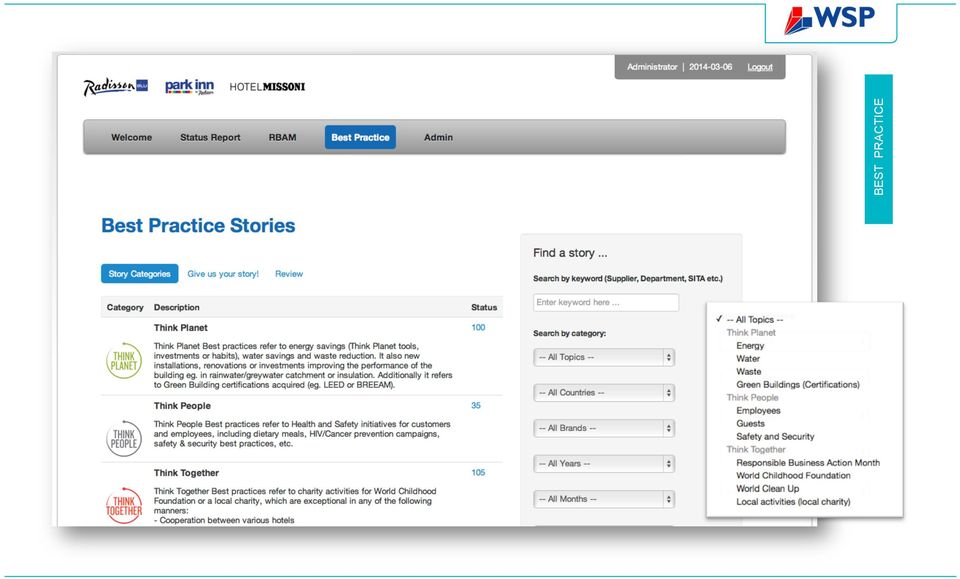Switch to the RBAM tab
This screenshot has height=579, width=960.
click(x=282, y=137)
